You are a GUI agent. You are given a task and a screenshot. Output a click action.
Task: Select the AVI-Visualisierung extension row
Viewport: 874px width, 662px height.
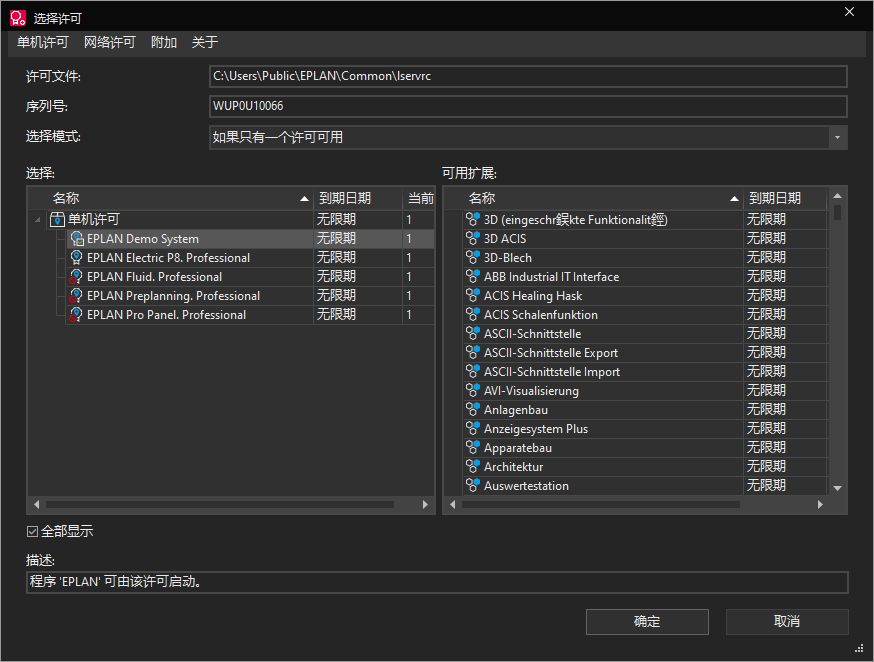(x=600, y=391)
